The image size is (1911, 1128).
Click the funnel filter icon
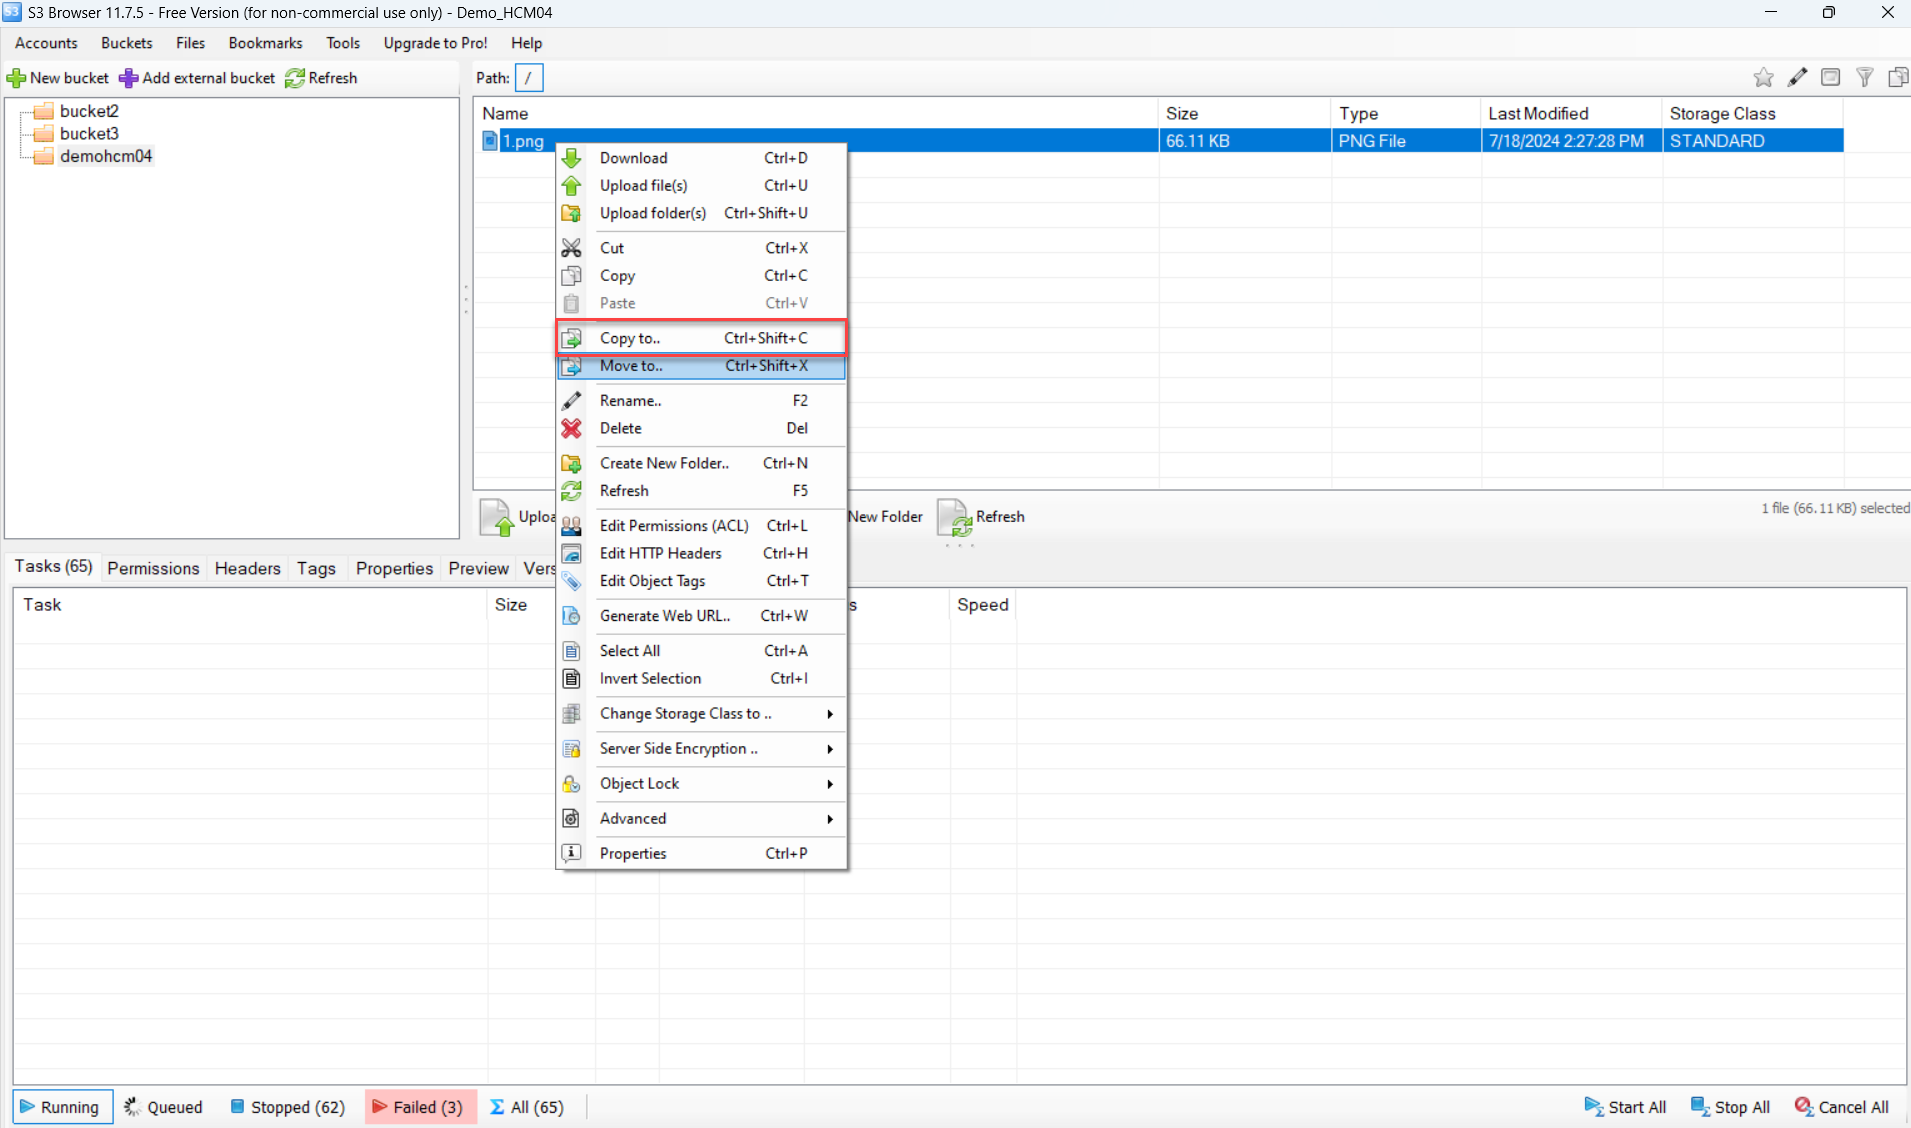[1864, 78]
